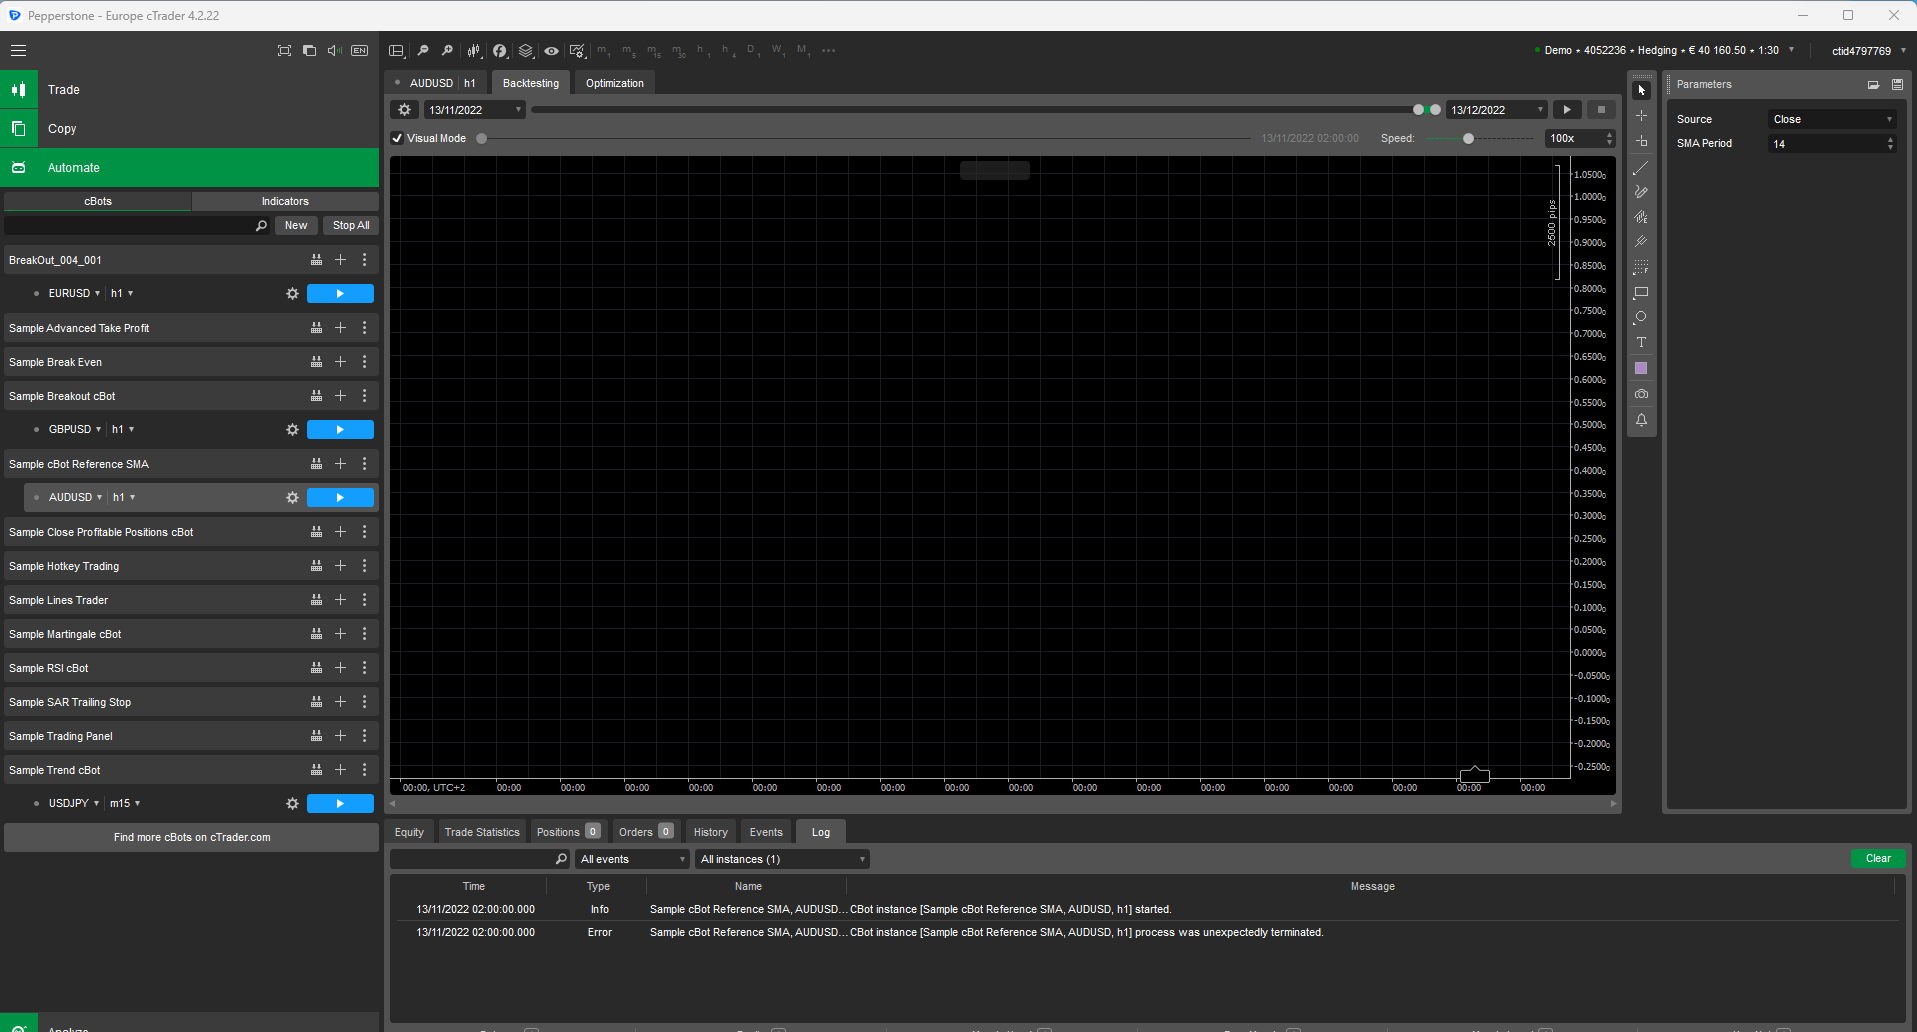Go to the Trade section
Image resolution: width=1917 pixels, height=1032 pixels.
(190, 90)
